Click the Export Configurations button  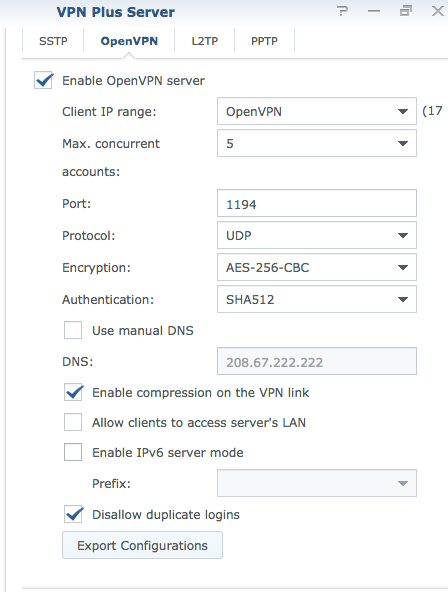click(142, 545)
